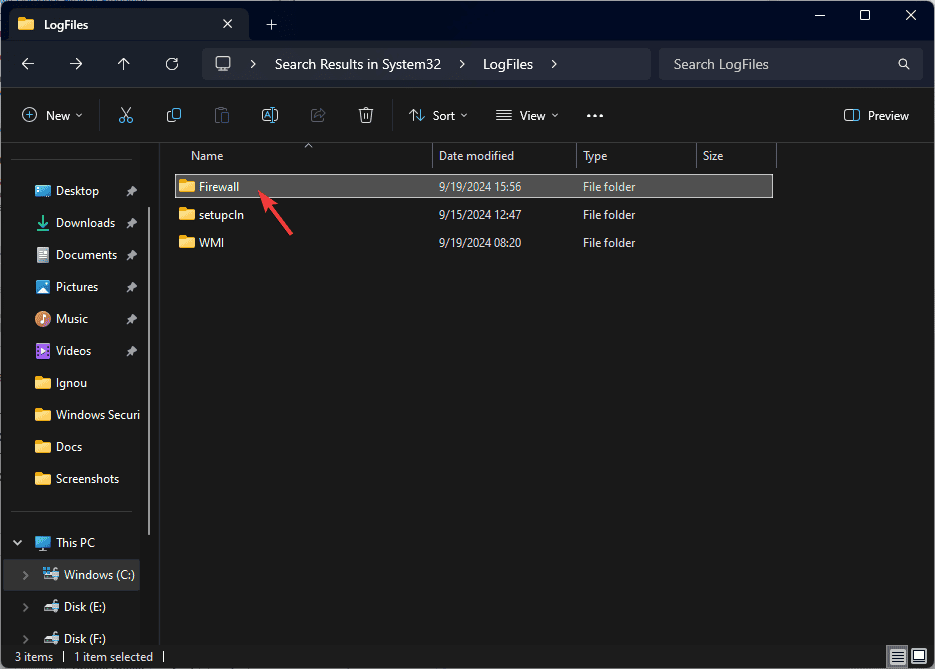Collapse the This PC tree node
This screenshot has width=935, height=669.
[x=18, y=543]
